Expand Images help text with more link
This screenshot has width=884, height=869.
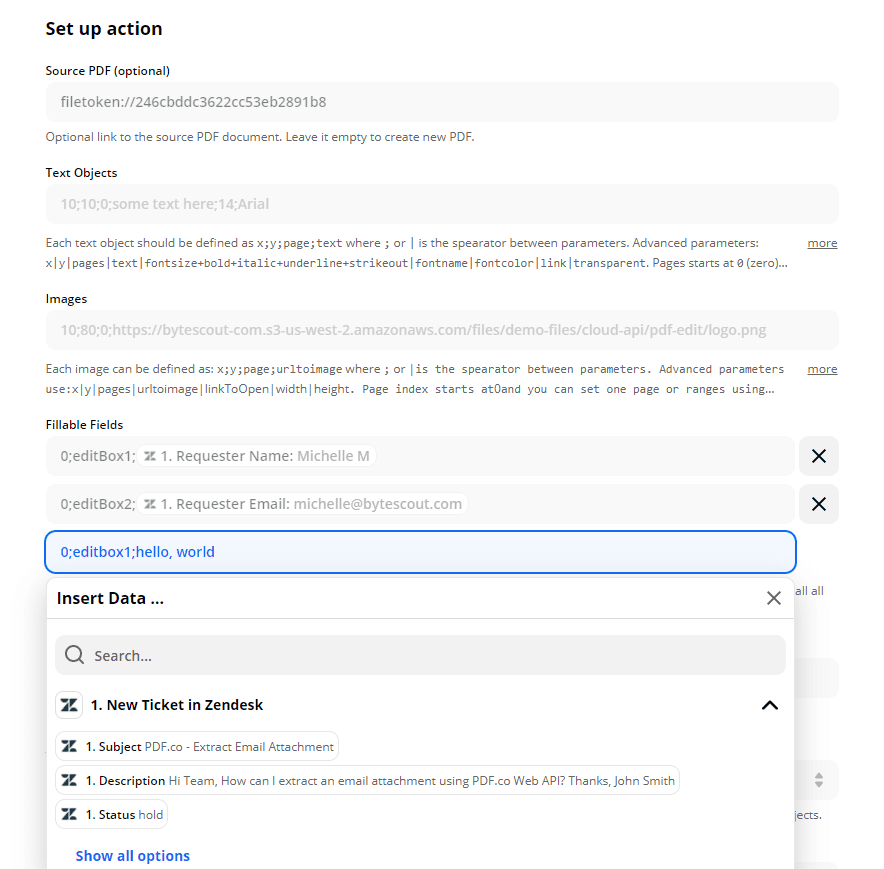click(x=822, y=369)
